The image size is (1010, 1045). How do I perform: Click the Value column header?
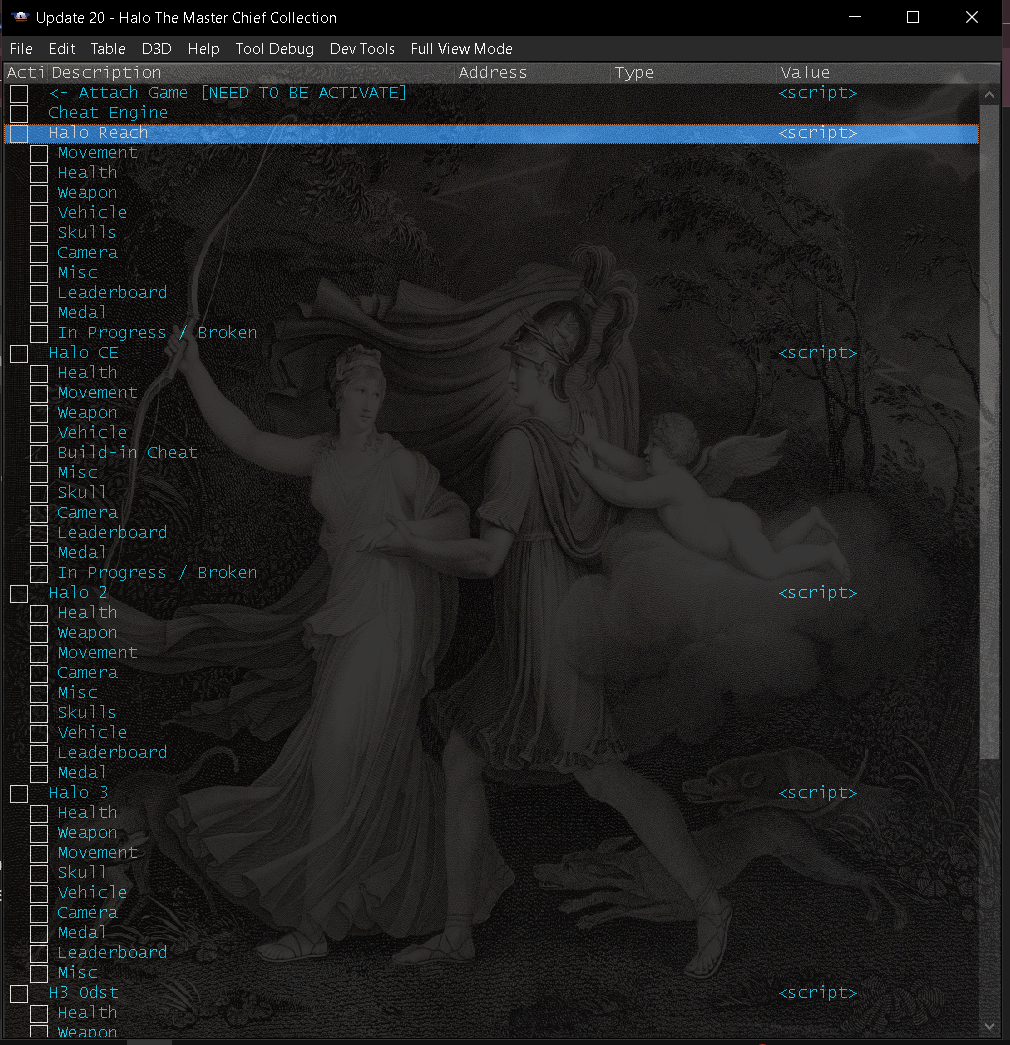tap(889, 73)
